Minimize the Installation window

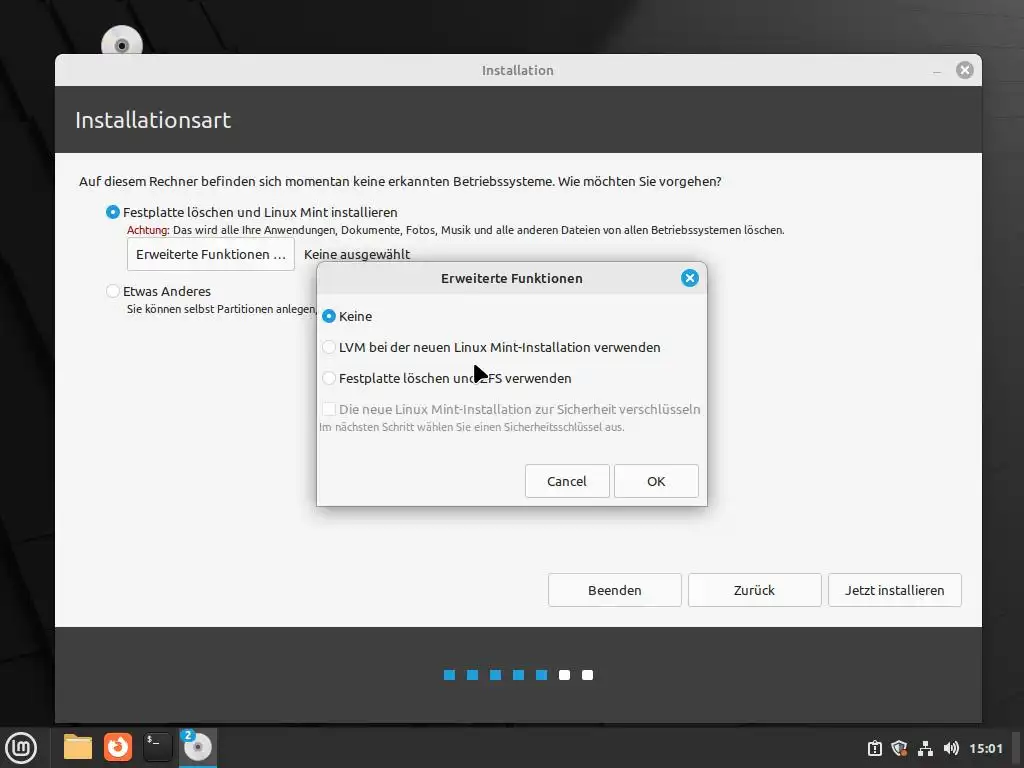(937, 71)
